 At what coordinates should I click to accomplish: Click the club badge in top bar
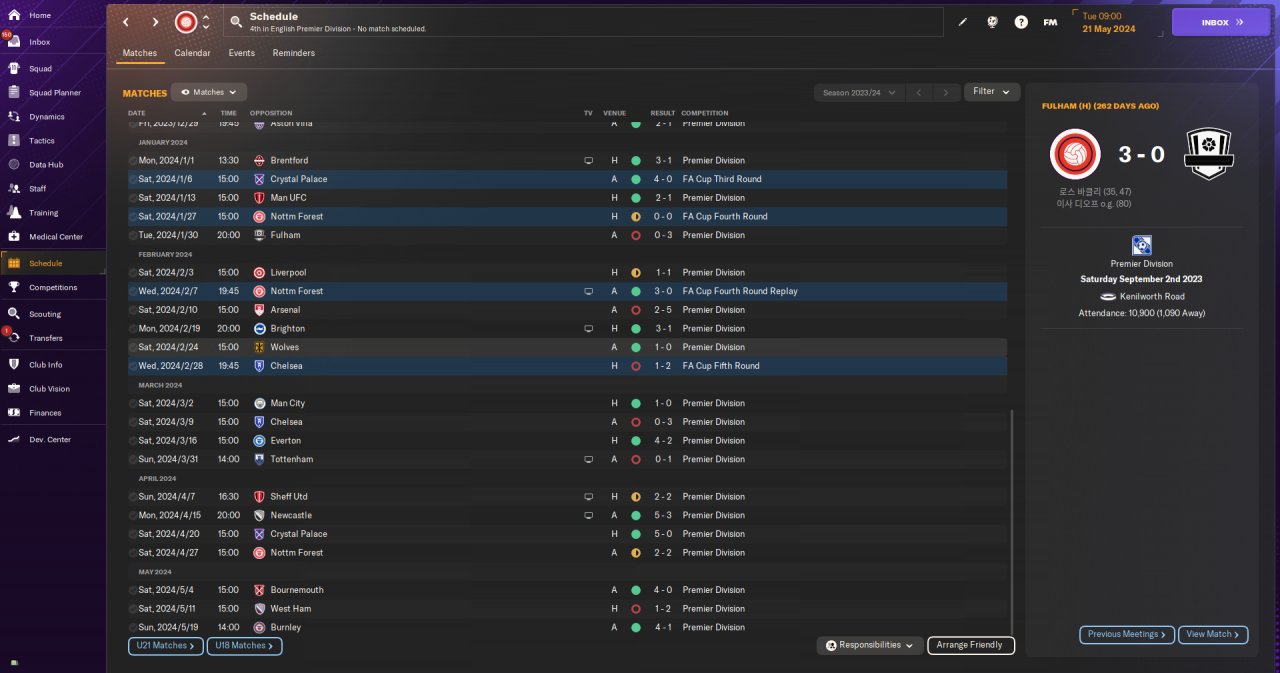point(186,22)
